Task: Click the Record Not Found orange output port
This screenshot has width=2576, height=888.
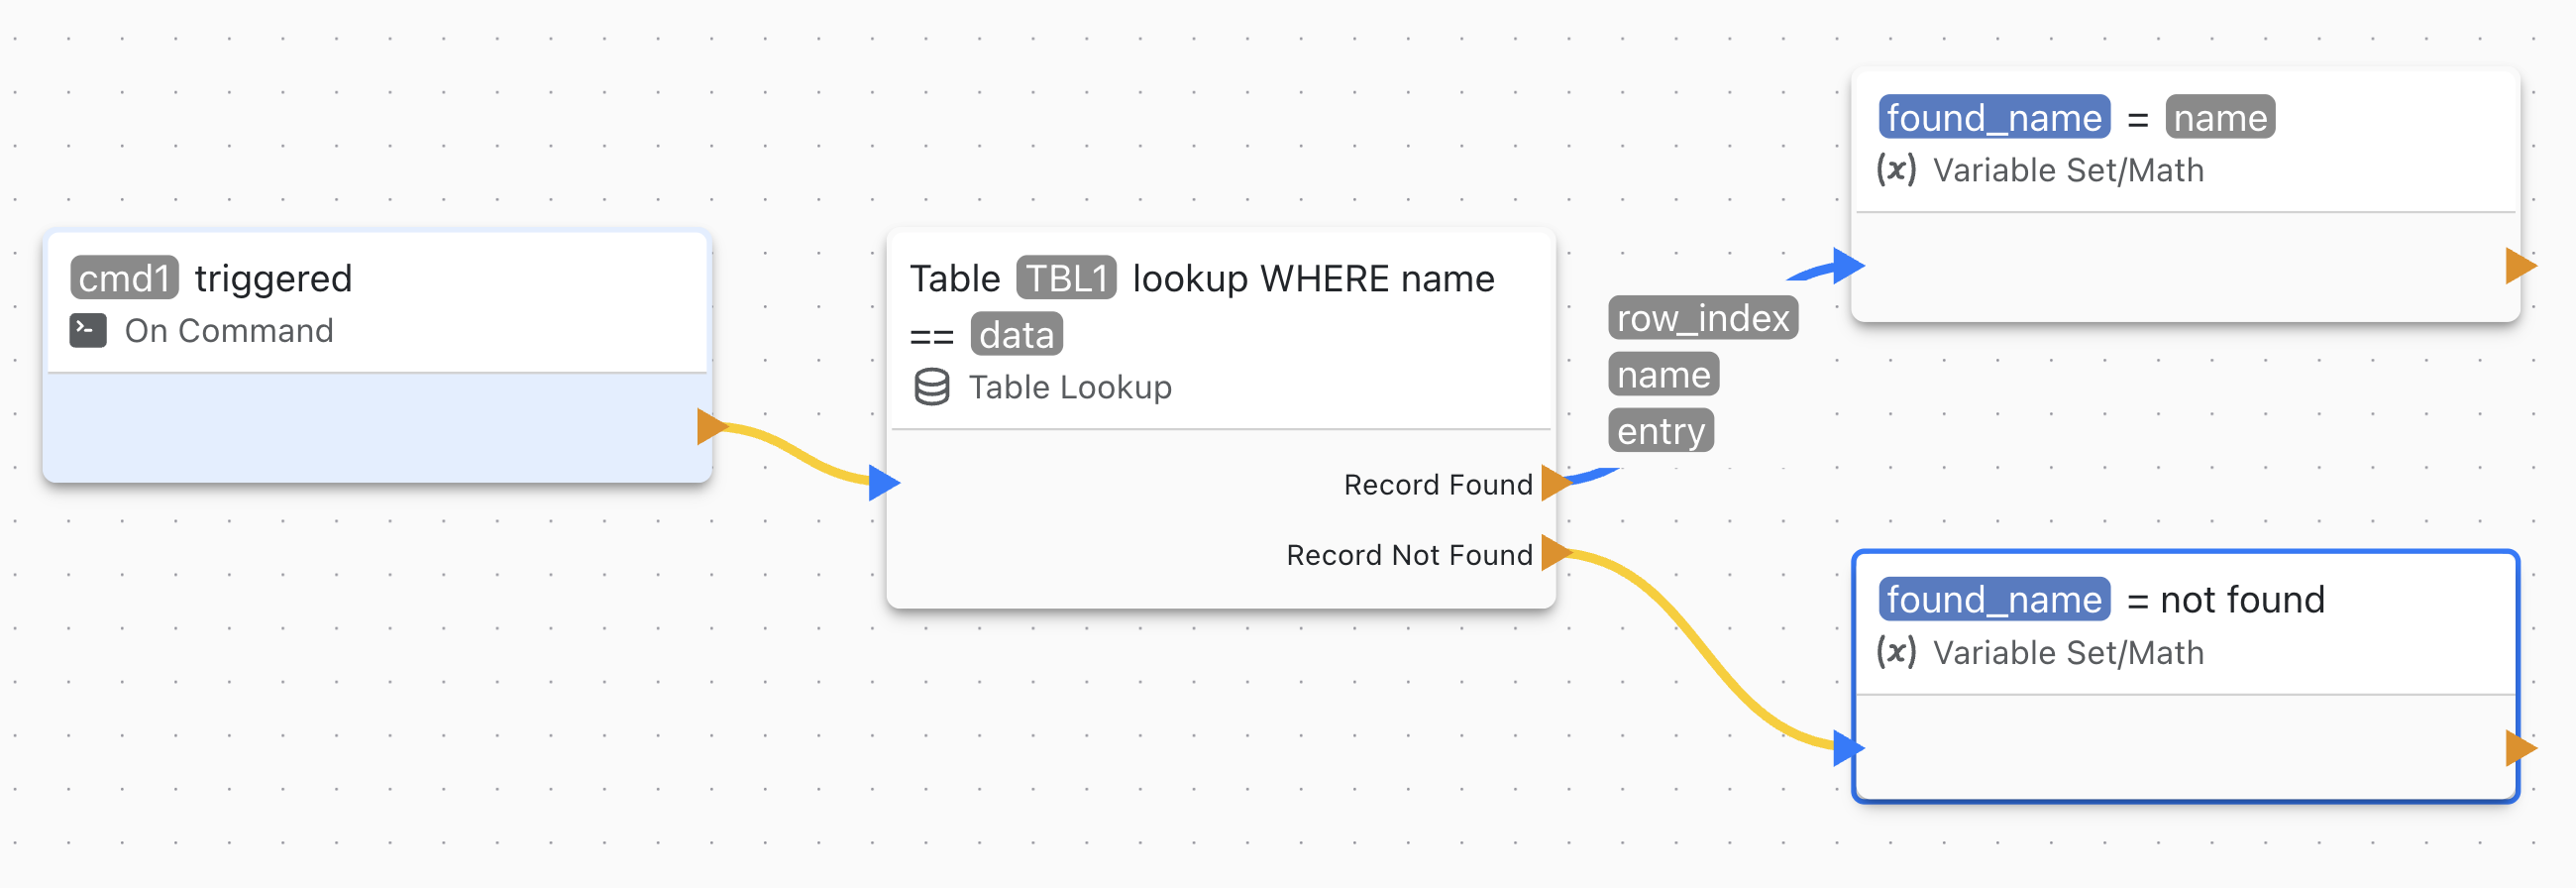Action: coord(1556,552)
